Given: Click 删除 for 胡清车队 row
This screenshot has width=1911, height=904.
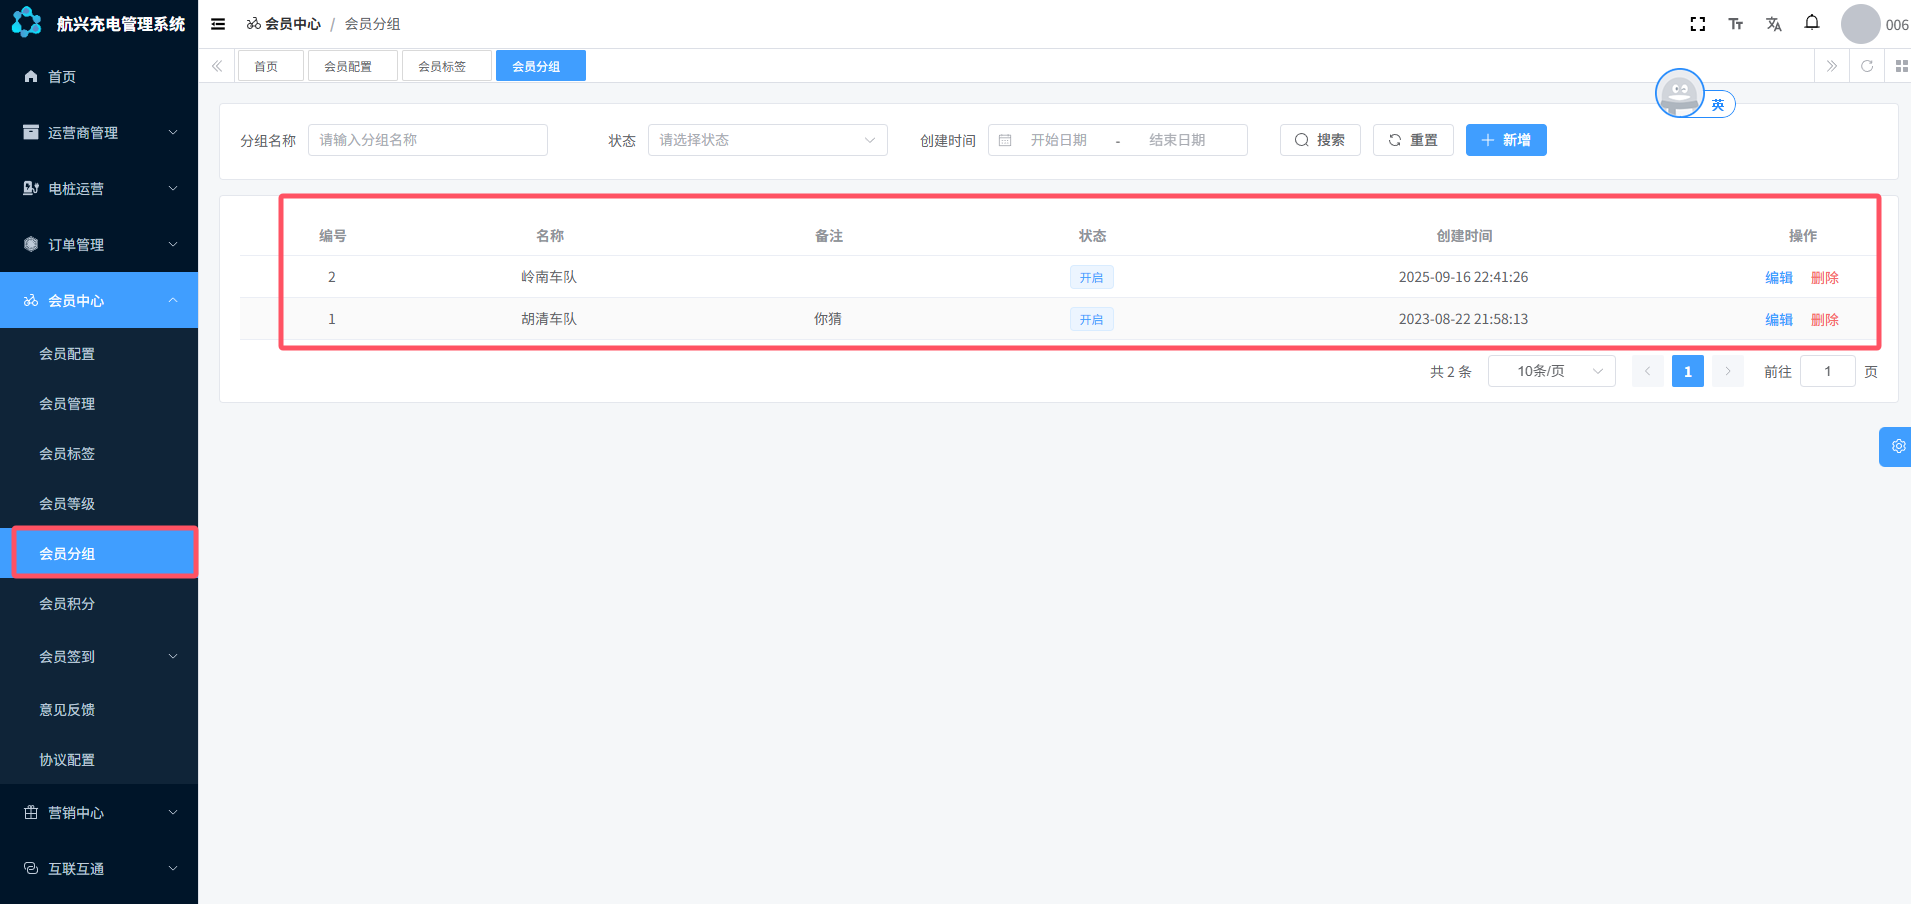Looking at the screenshot, I should coord(1824,320).
